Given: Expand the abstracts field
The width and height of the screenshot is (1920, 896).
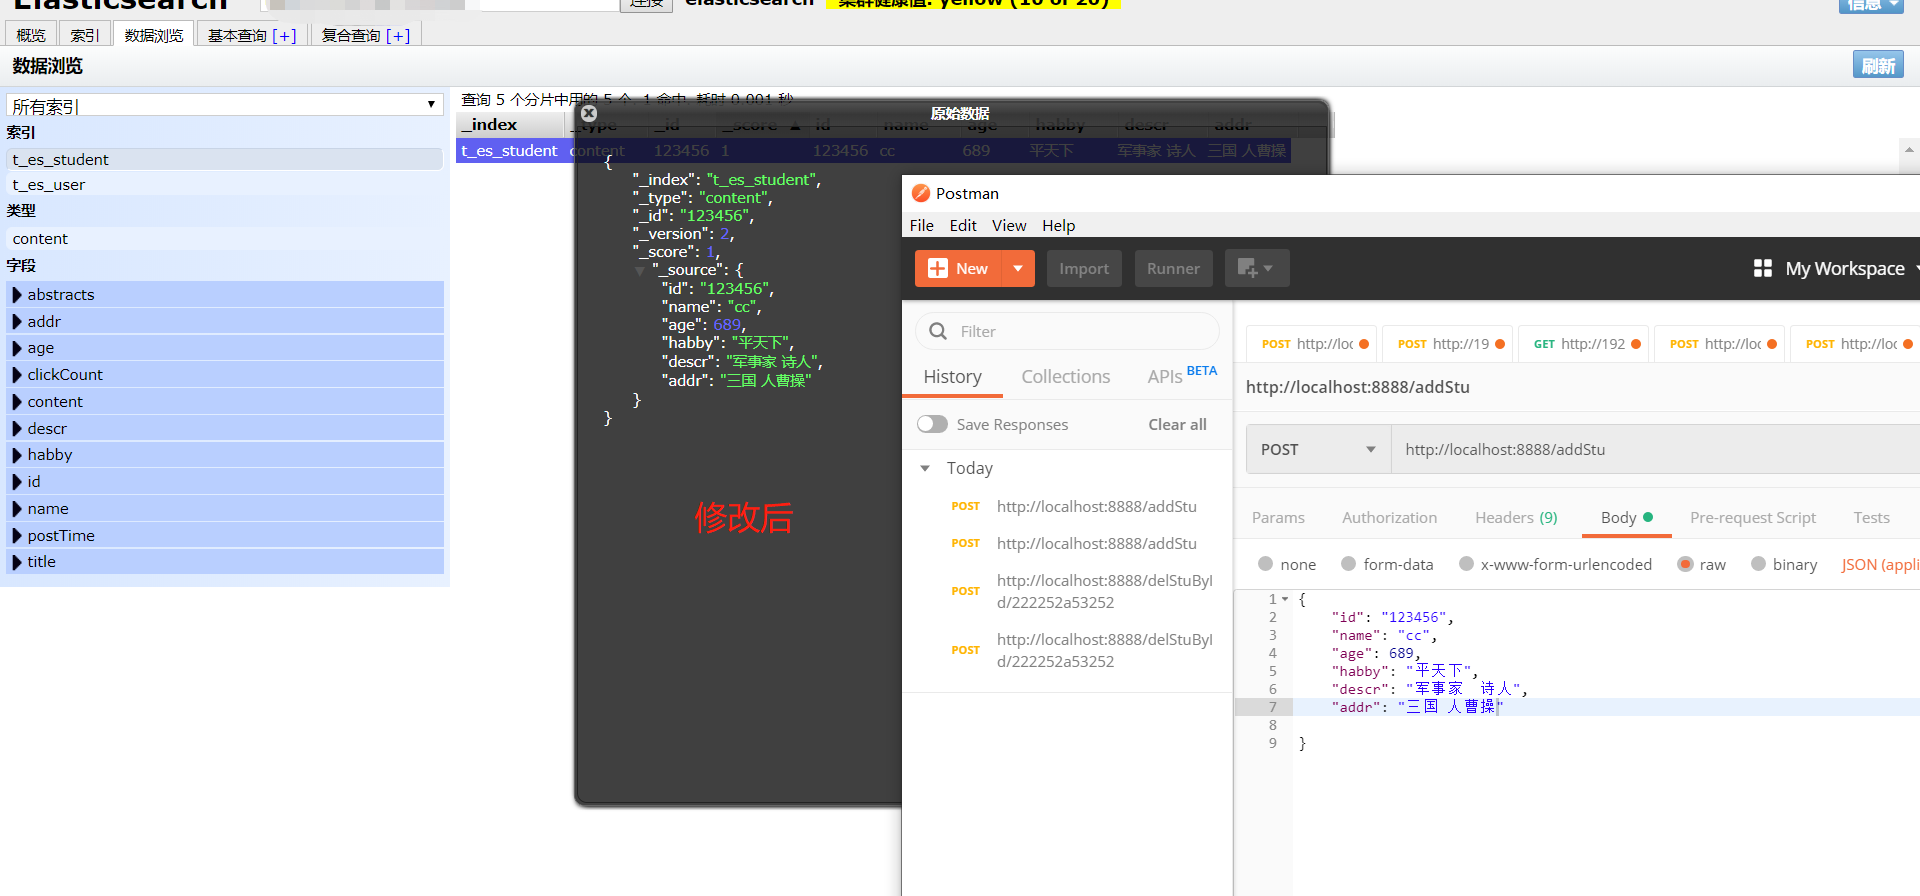Looking at the screenshot, I should [17, 295].
